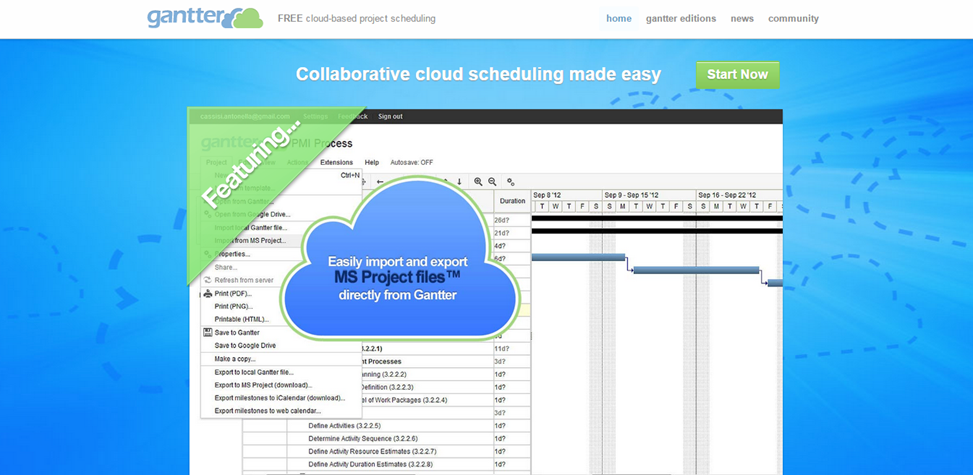973x475 pixels.
Task: Click the zoom in magnifier icon
Action: [478, 181]
